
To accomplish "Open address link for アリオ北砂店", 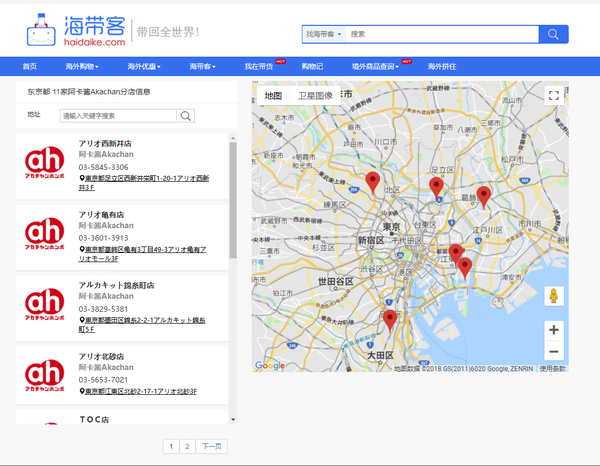I will (138, 391).
